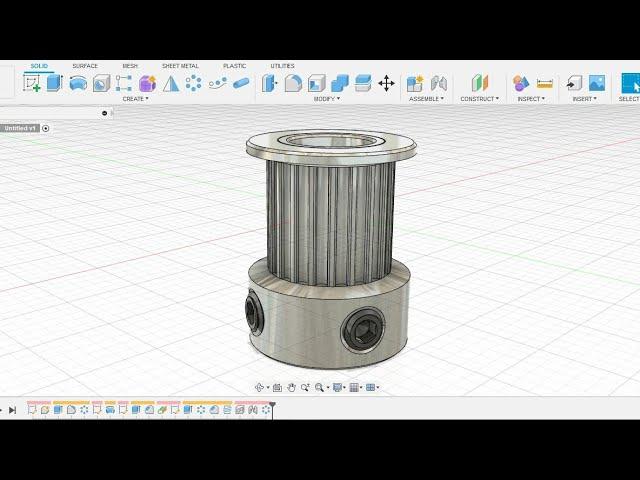
Task: Select the Revolve tool
Action: point(78,83)
